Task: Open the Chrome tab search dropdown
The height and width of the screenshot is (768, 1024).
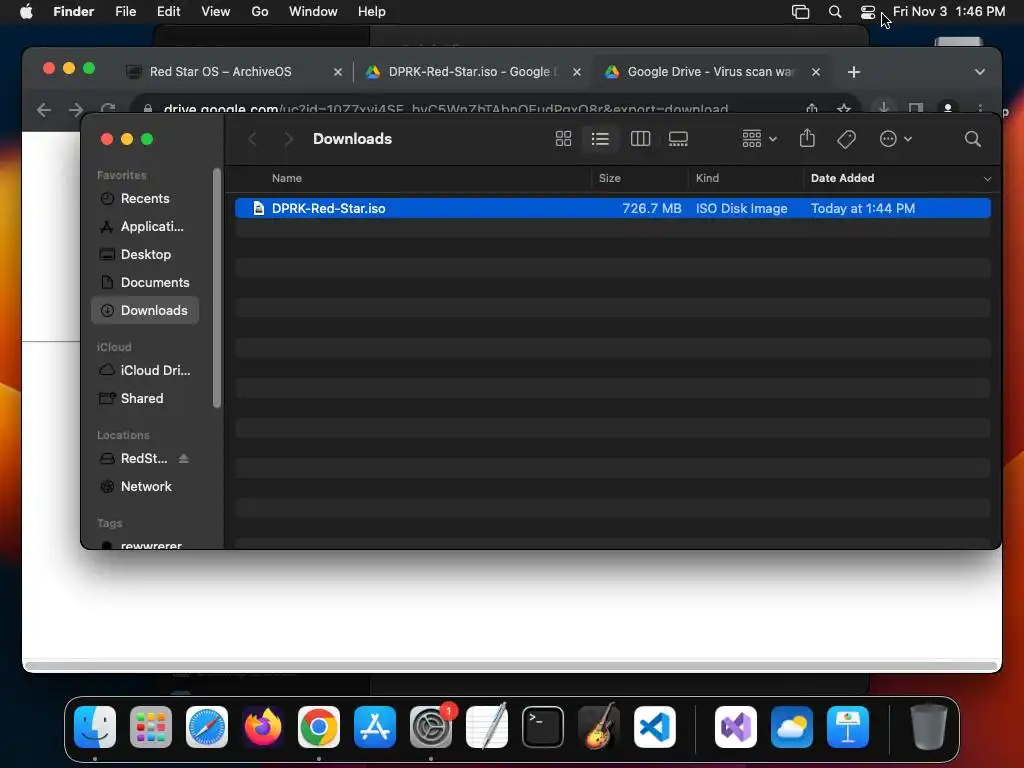Action: tap(980, 72)
